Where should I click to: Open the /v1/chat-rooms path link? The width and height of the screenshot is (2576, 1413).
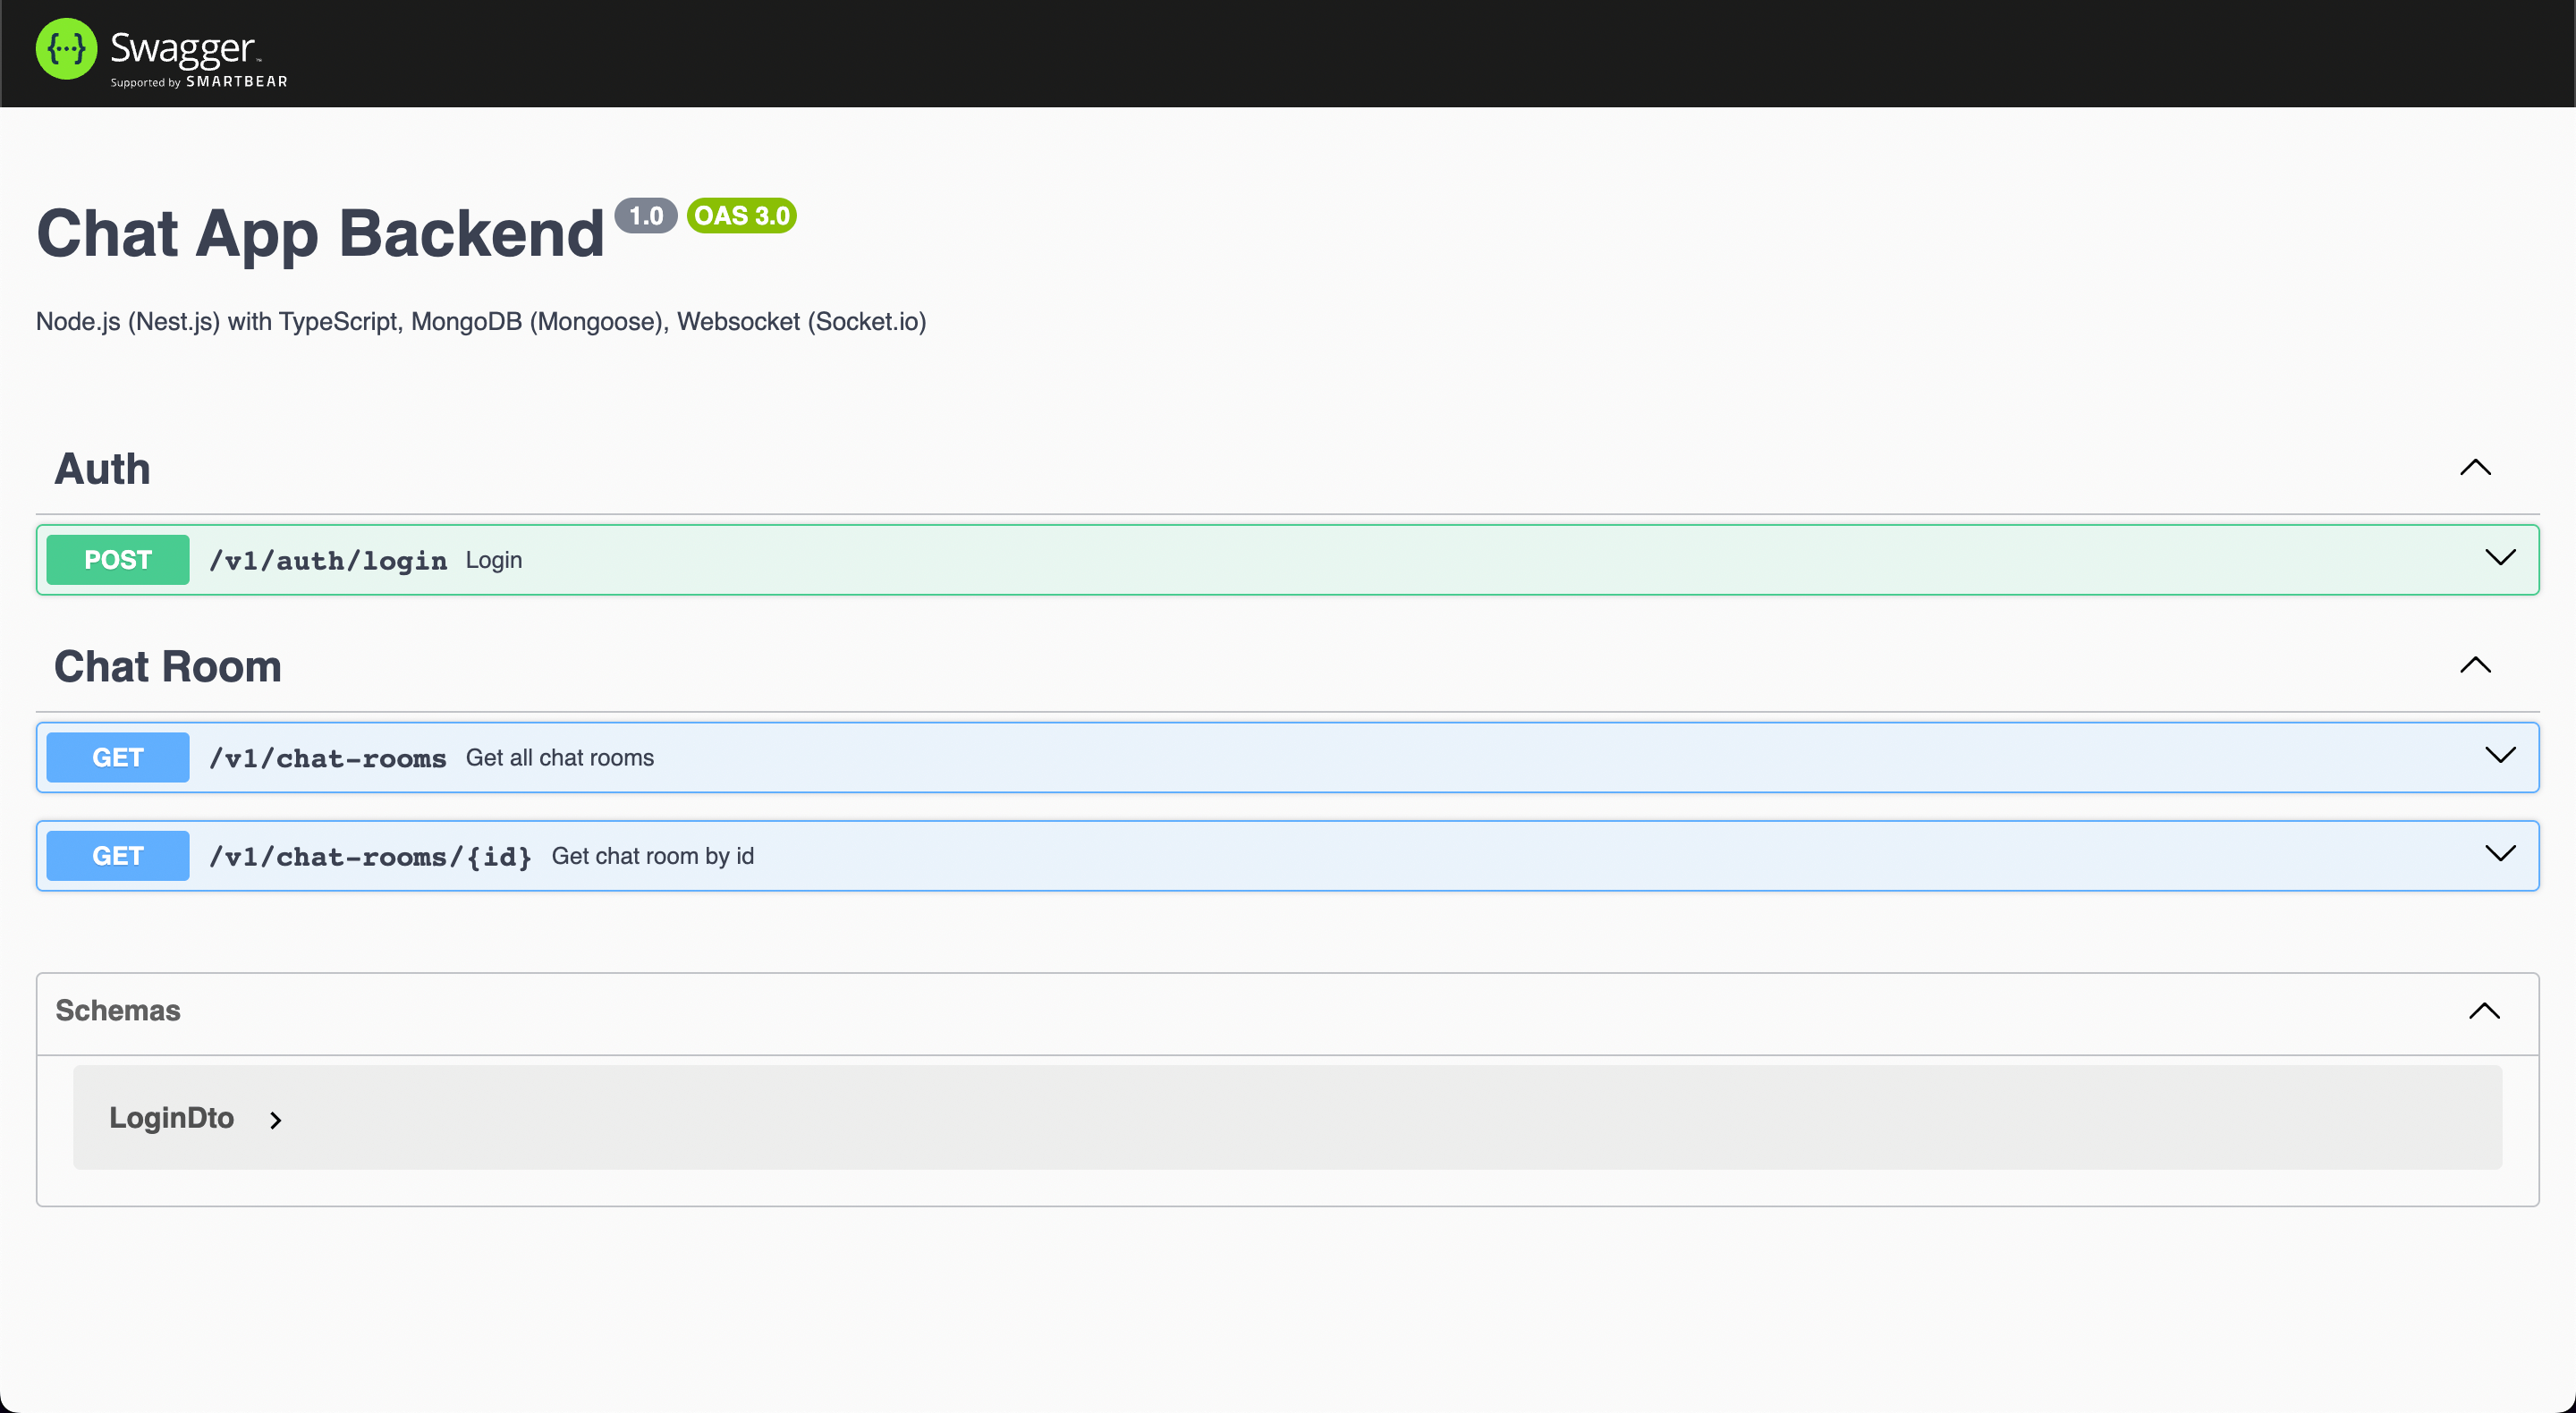tap(328, 759)
